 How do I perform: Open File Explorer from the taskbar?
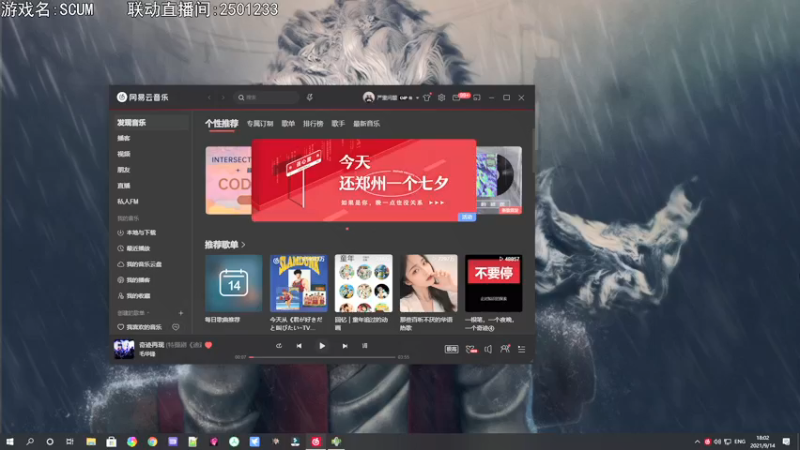(x=91, y=441)
